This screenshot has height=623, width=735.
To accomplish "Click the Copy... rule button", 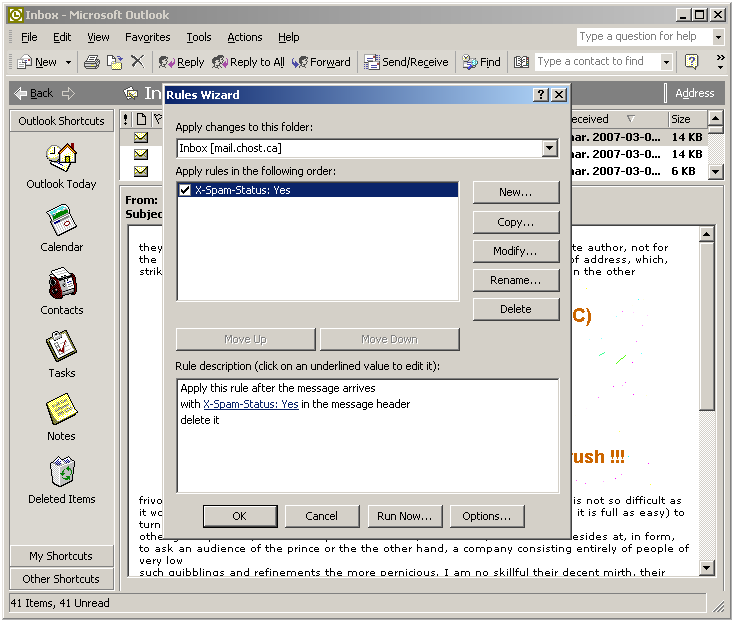I will pyautogui.click(x=516, y=222).
